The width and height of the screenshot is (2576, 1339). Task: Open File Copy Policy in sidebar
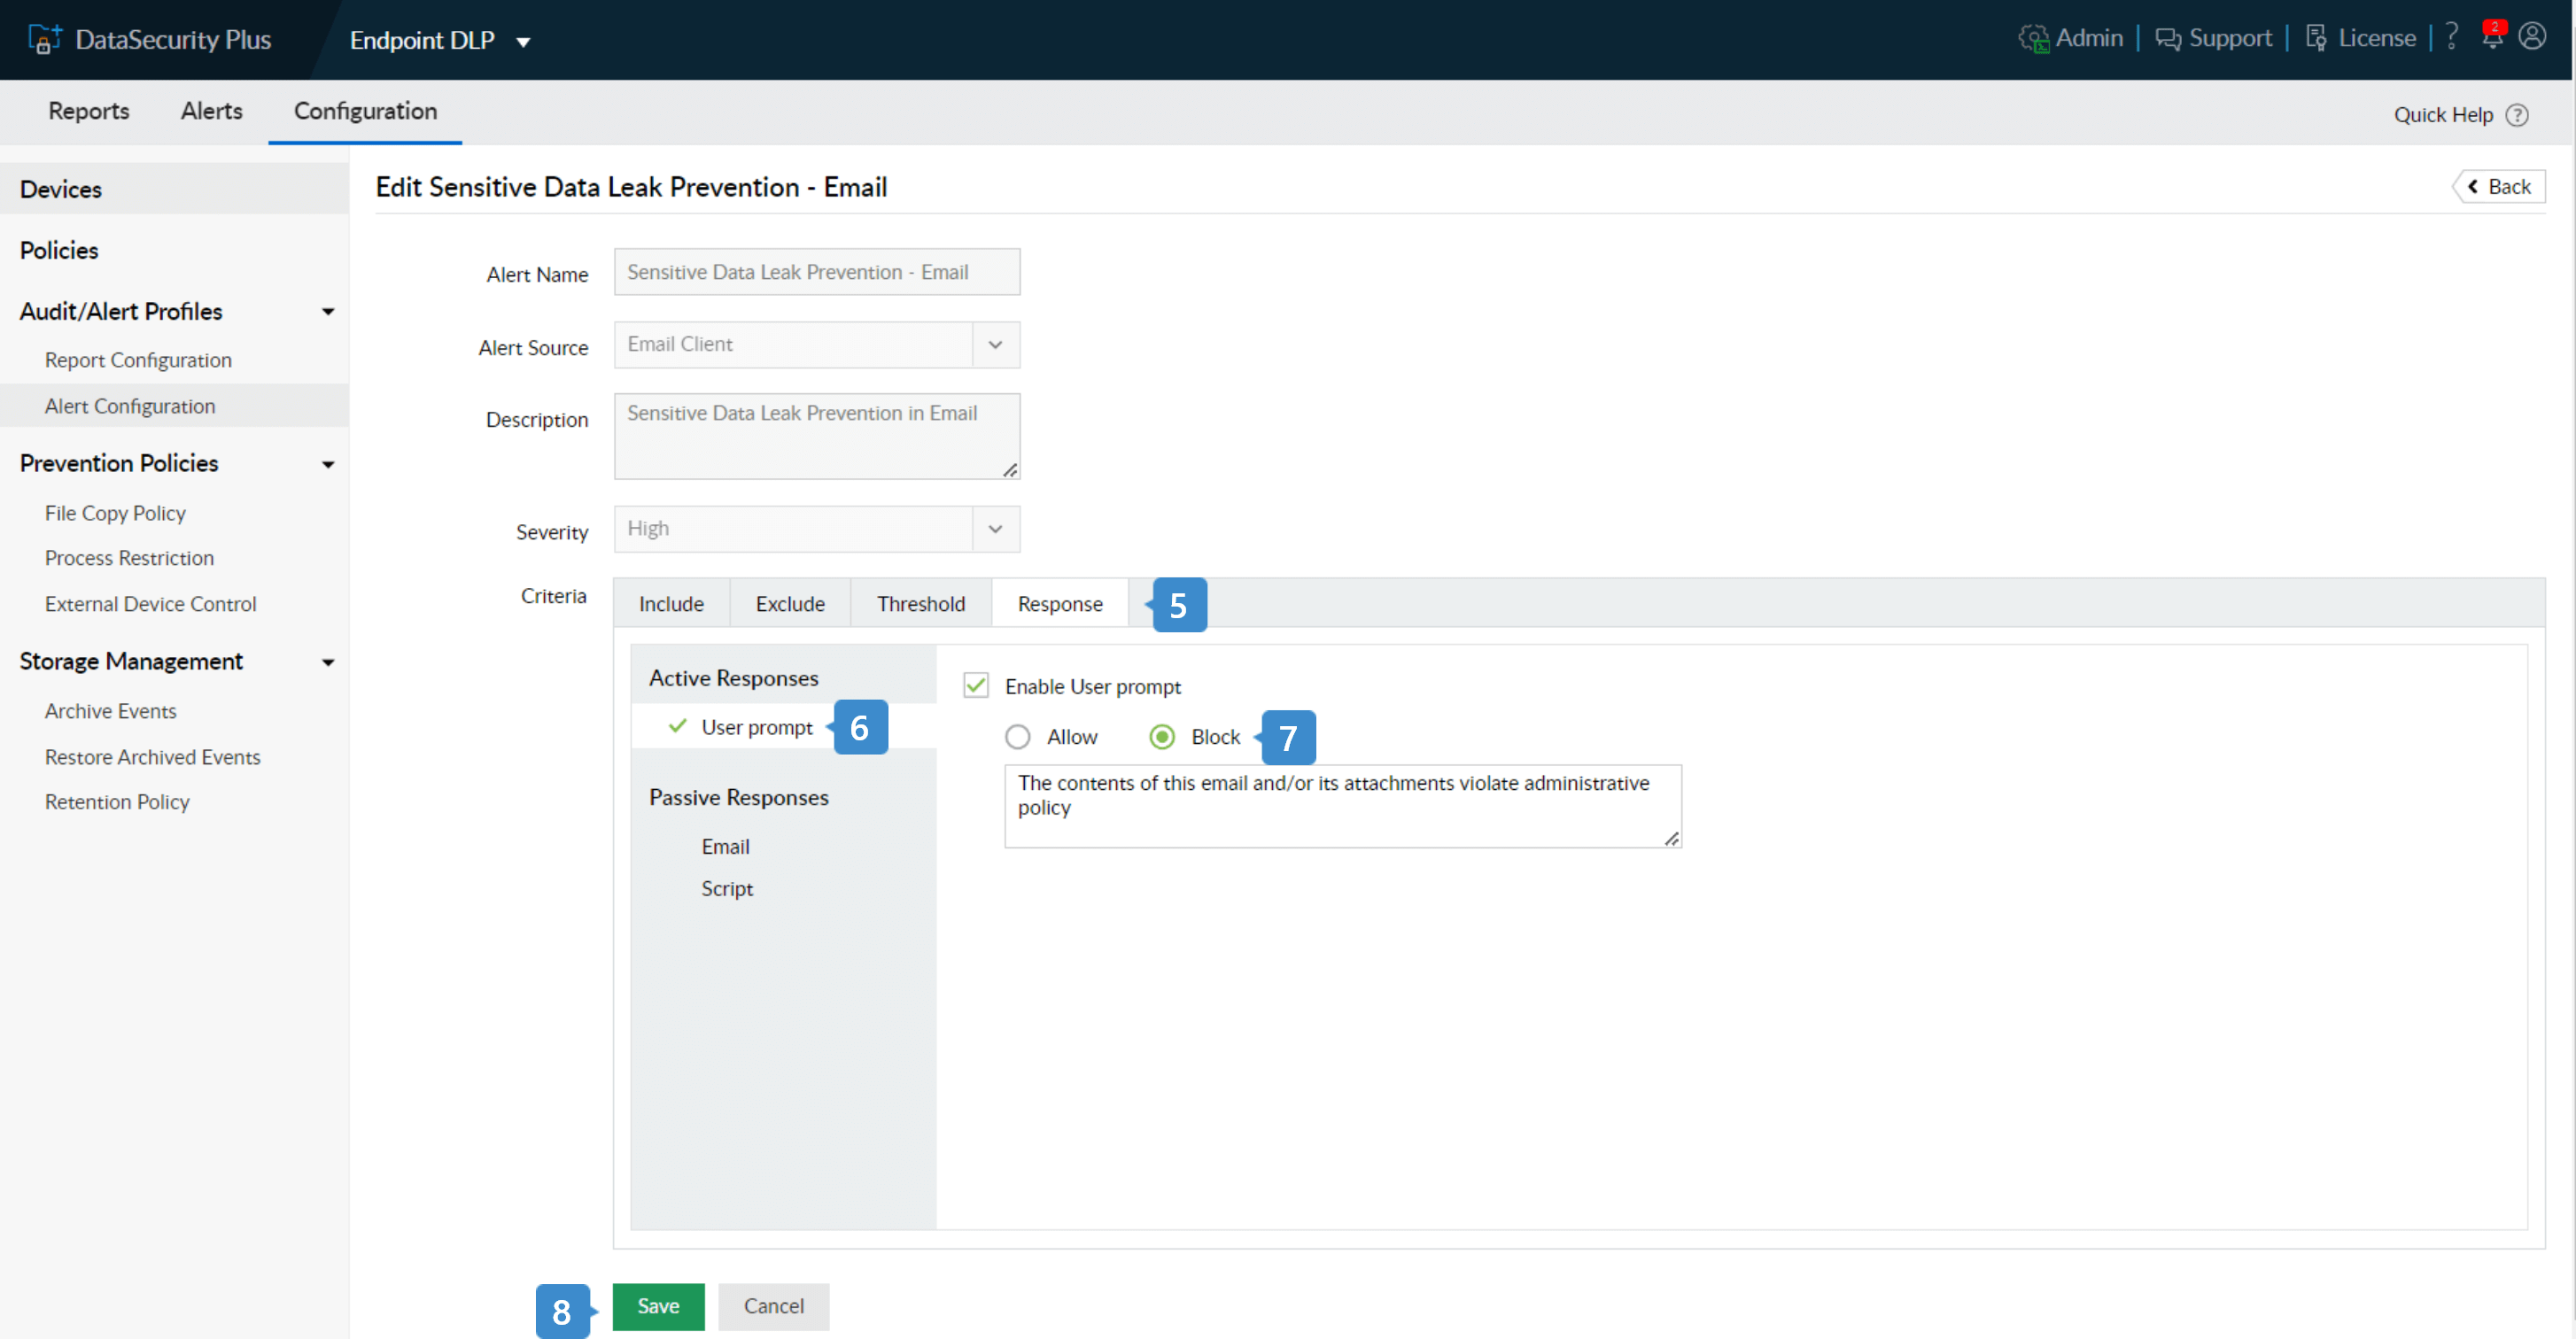coord(115,513)
